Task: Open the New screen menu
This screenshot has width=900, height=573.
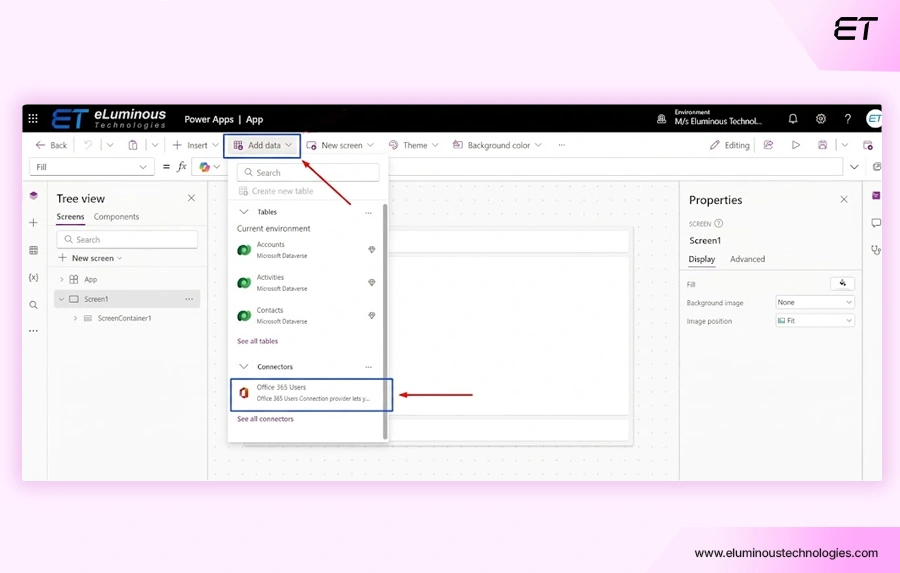Action: (340, 145)
